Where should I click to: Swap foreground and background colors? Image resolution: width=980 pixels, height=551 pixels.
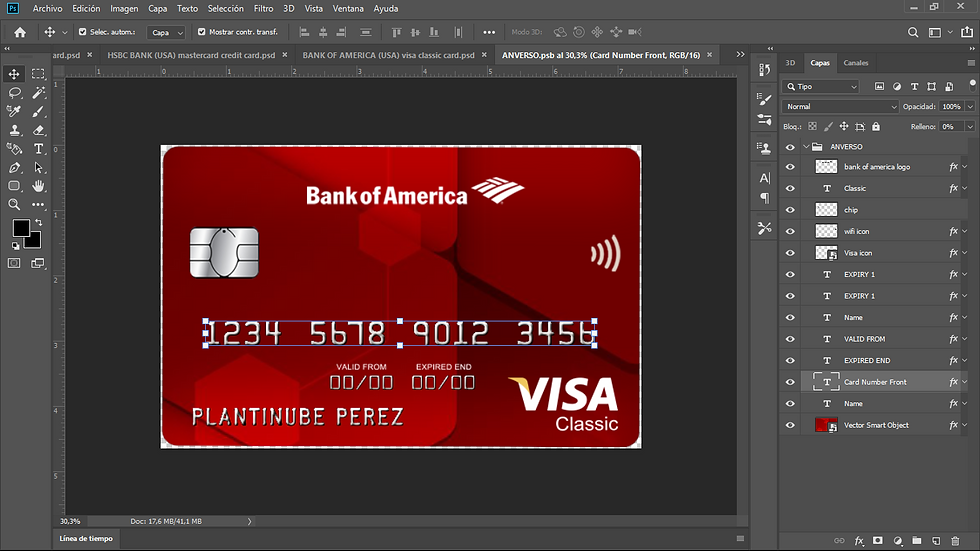39,222
